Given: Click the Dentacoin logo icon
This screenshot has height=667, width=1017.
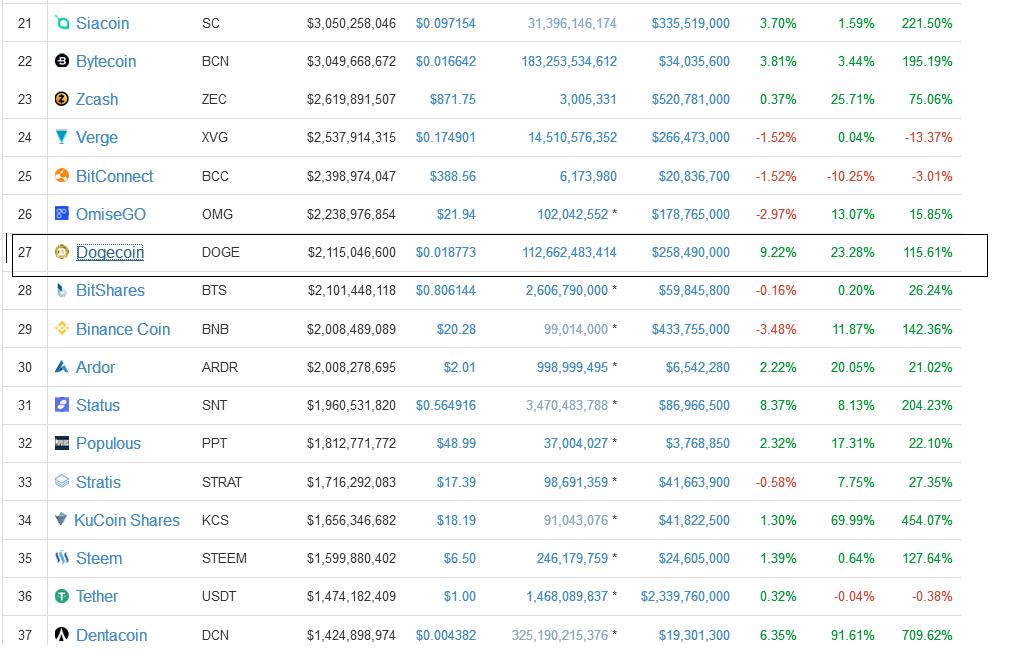Looking at the screenshot, I should 62,634.
